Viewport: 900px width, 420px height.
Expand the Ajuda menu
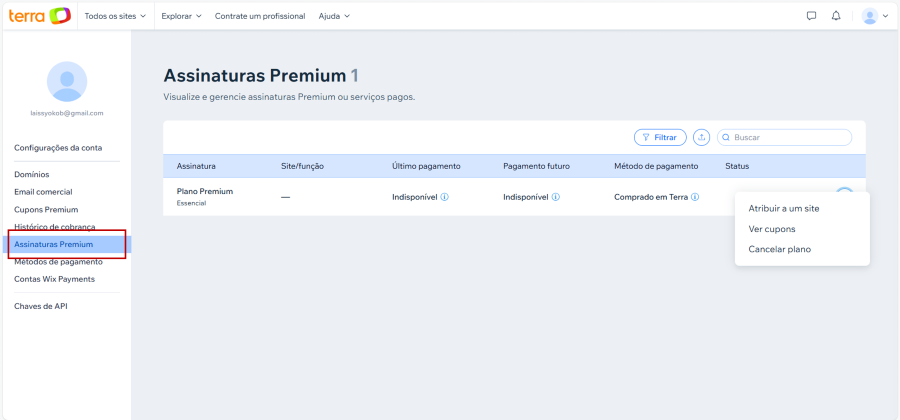(334, 16)
